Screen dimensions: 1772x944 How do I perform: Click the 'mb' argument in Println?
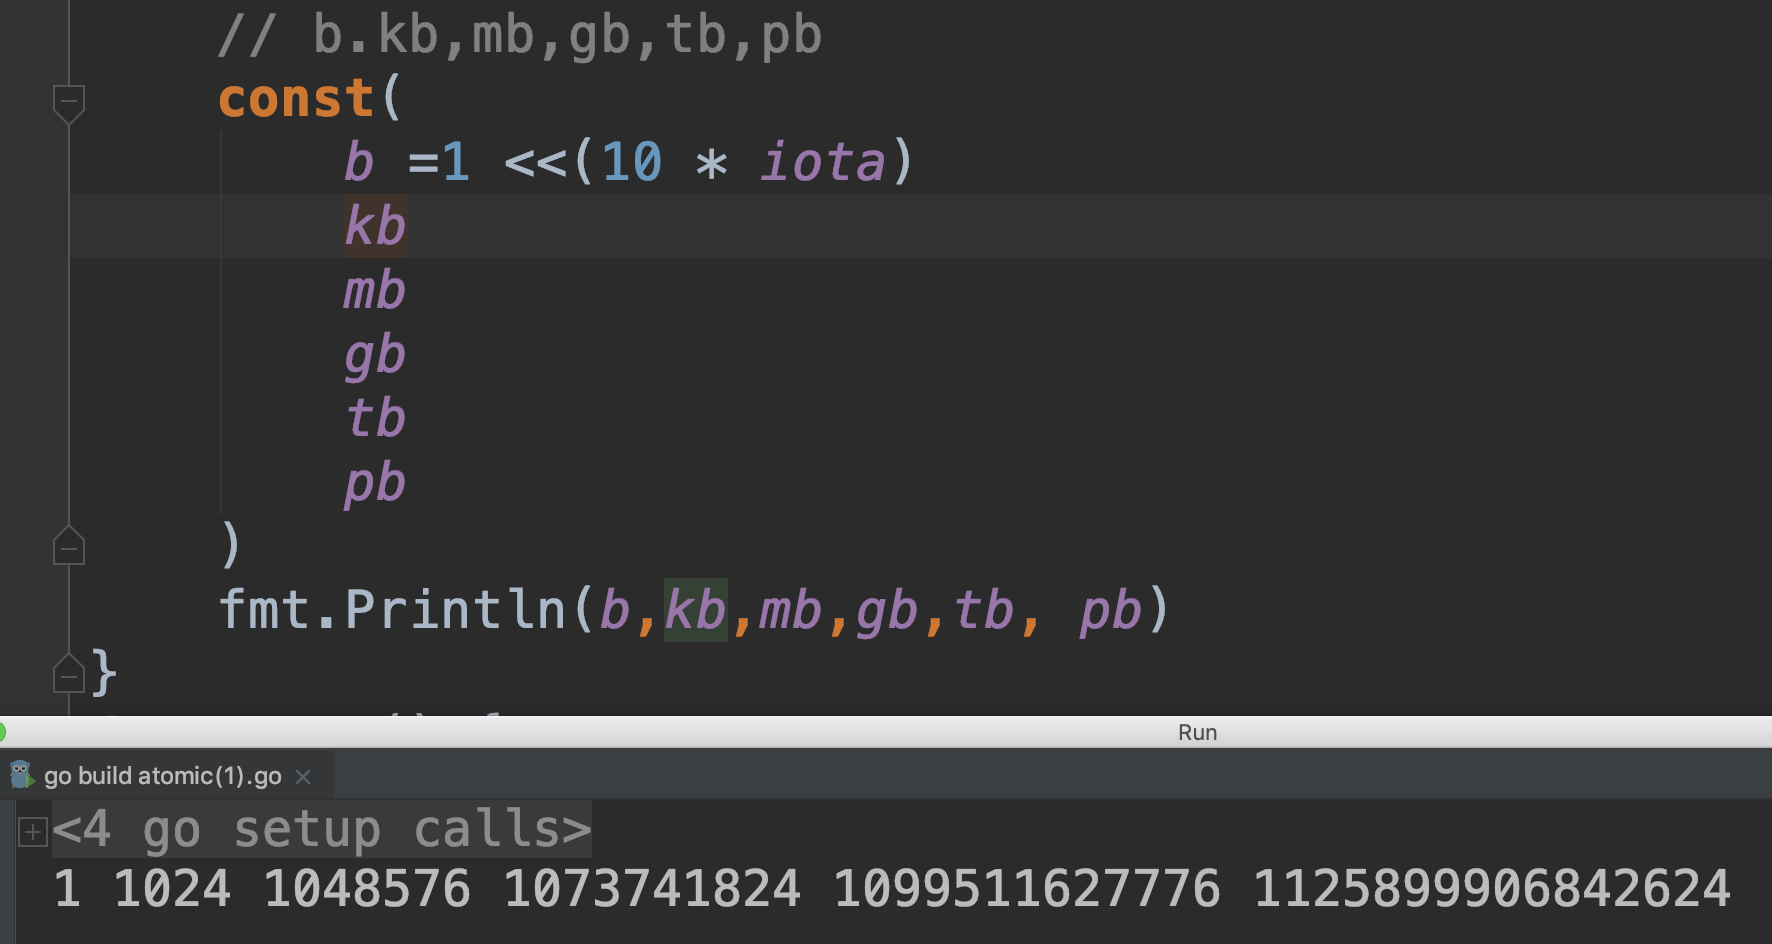pos(791,612)
